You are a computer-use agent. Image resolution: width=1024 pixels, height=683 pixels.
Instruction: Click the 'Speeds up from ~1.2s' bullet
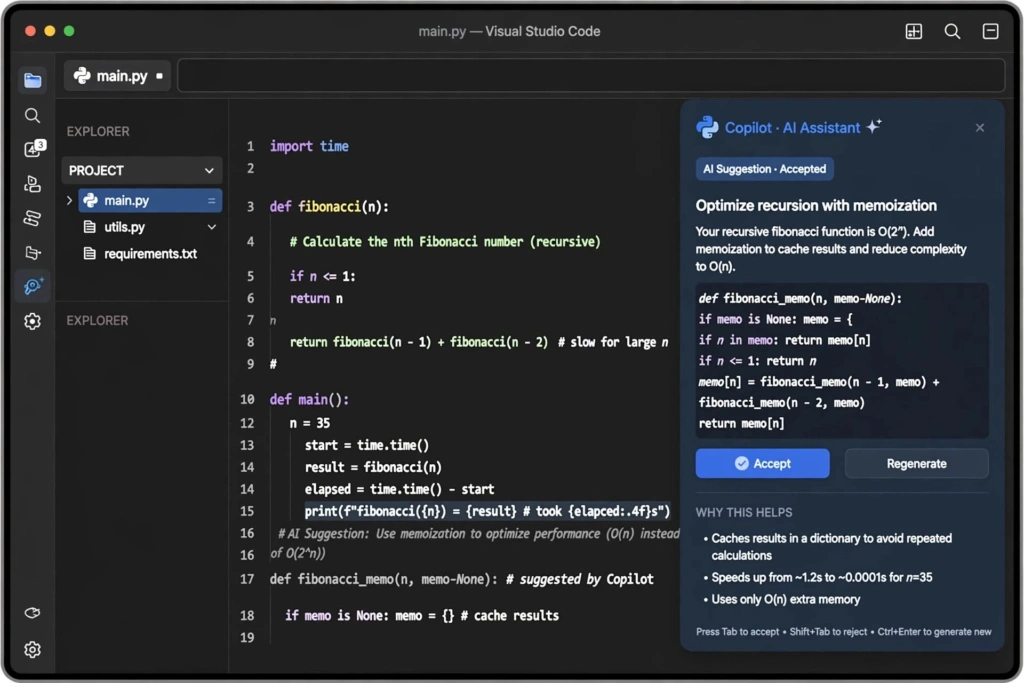click(x=822, y=577)
